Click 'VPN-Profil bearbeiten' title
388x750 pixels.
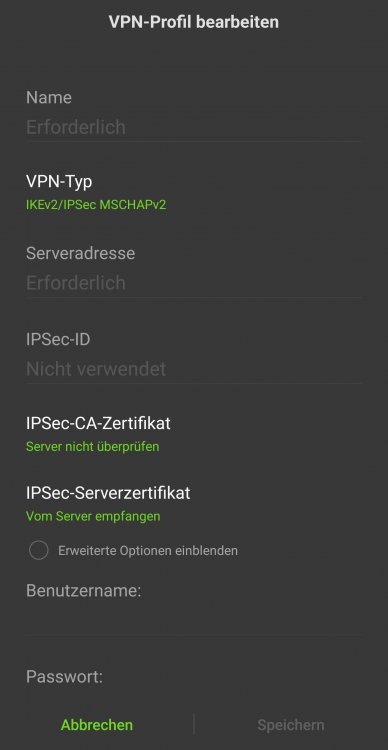click(194, 22)
